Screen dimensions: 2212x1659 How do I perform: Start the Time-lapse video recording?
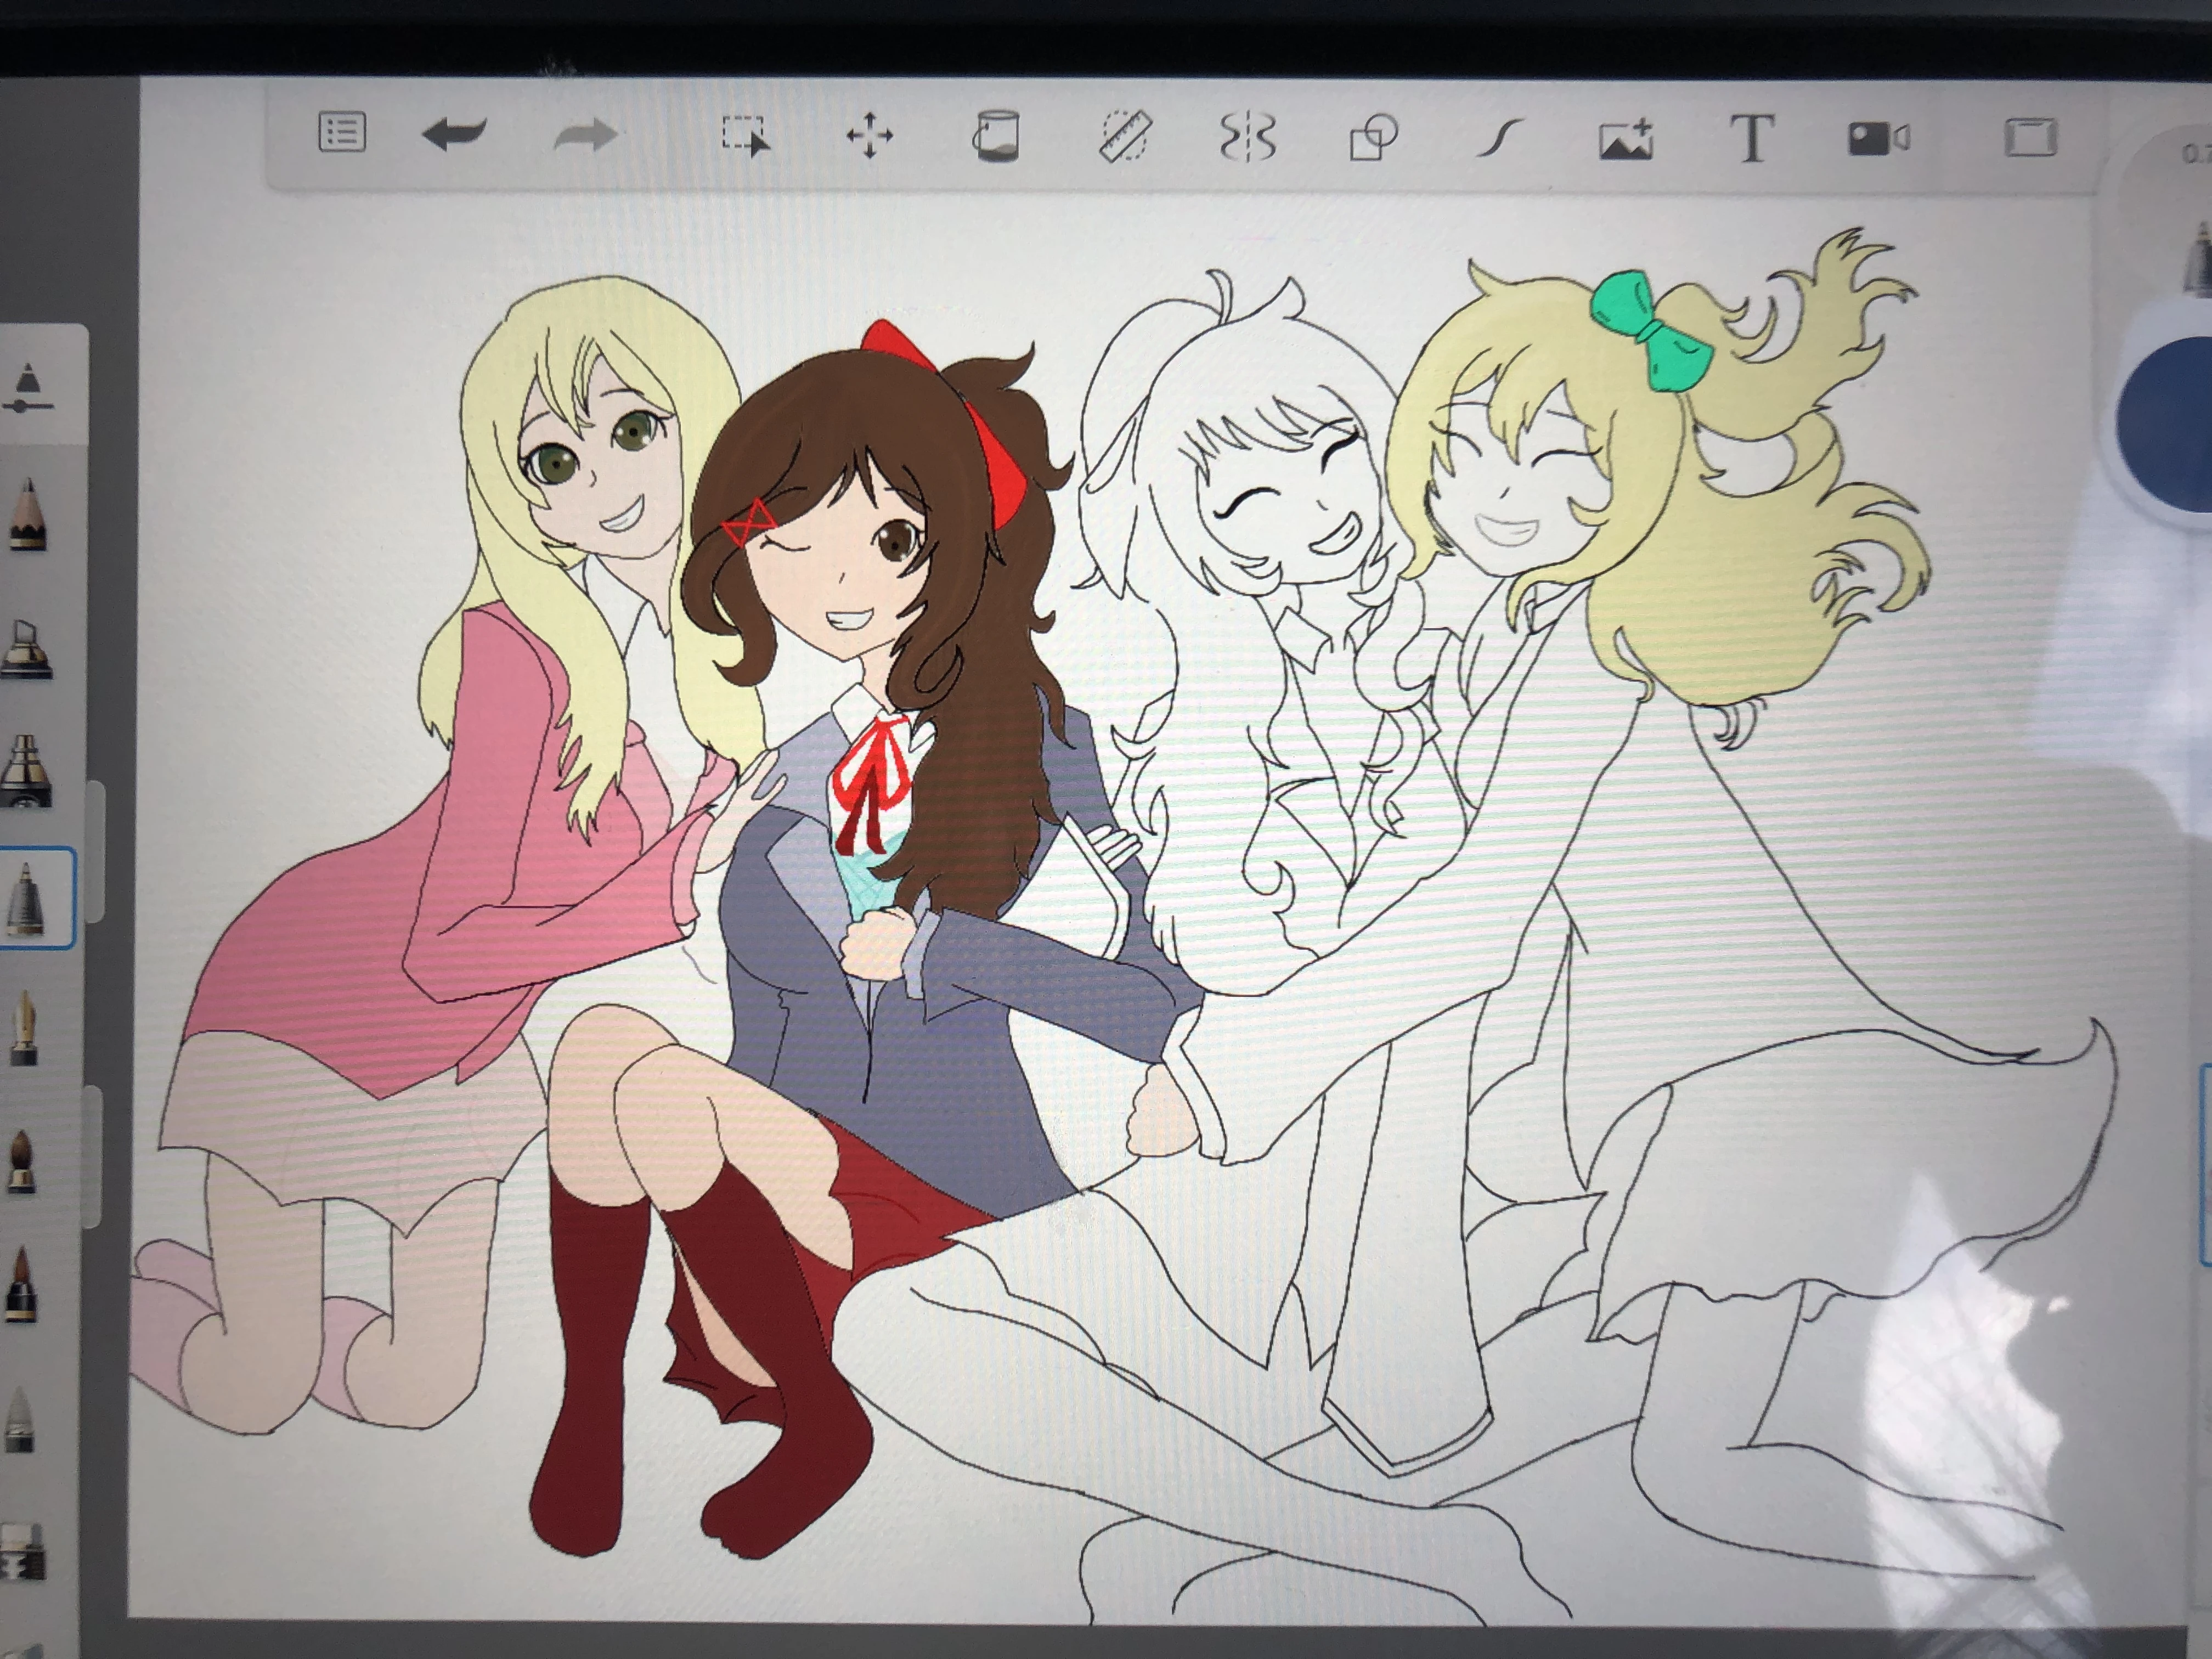point(1878,139)
